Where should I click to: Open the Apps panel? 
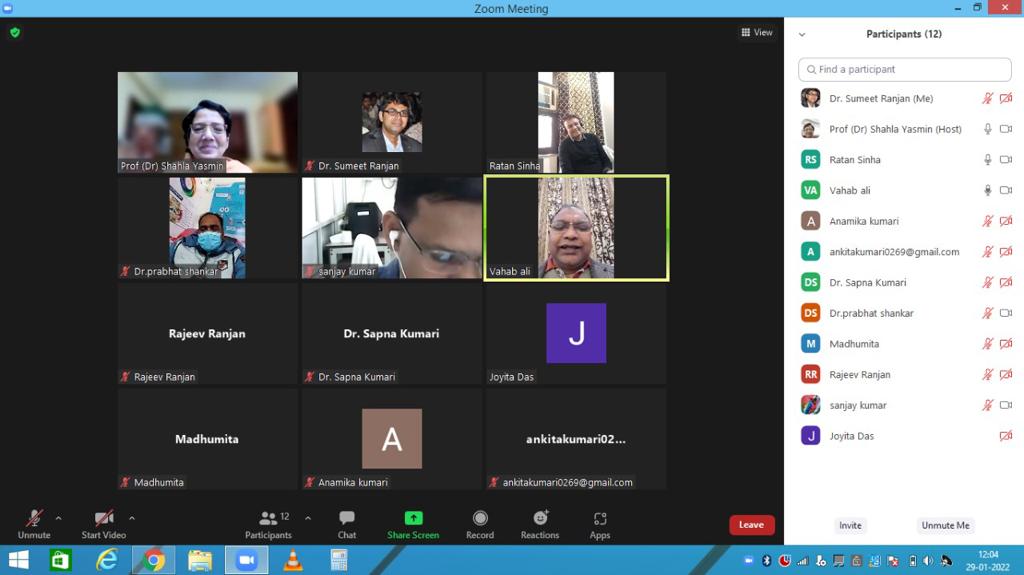[600, 523]
